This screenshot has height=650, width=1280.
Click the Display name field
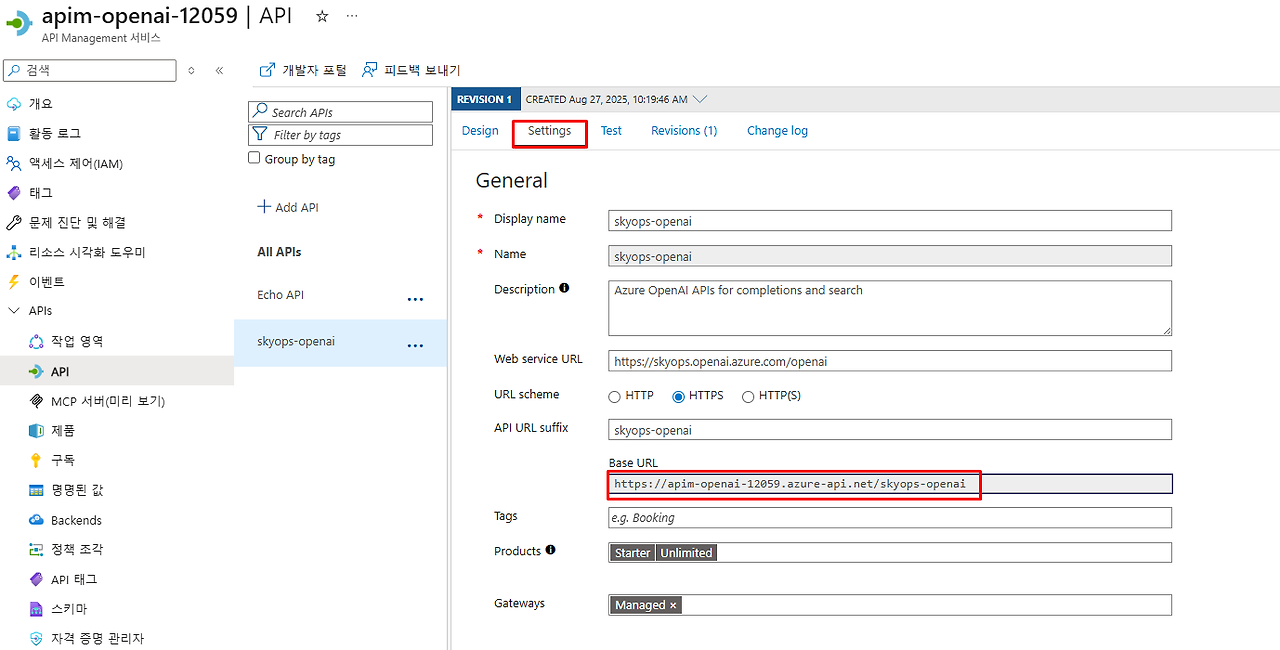pyautogui.click(x=890, y=221)
